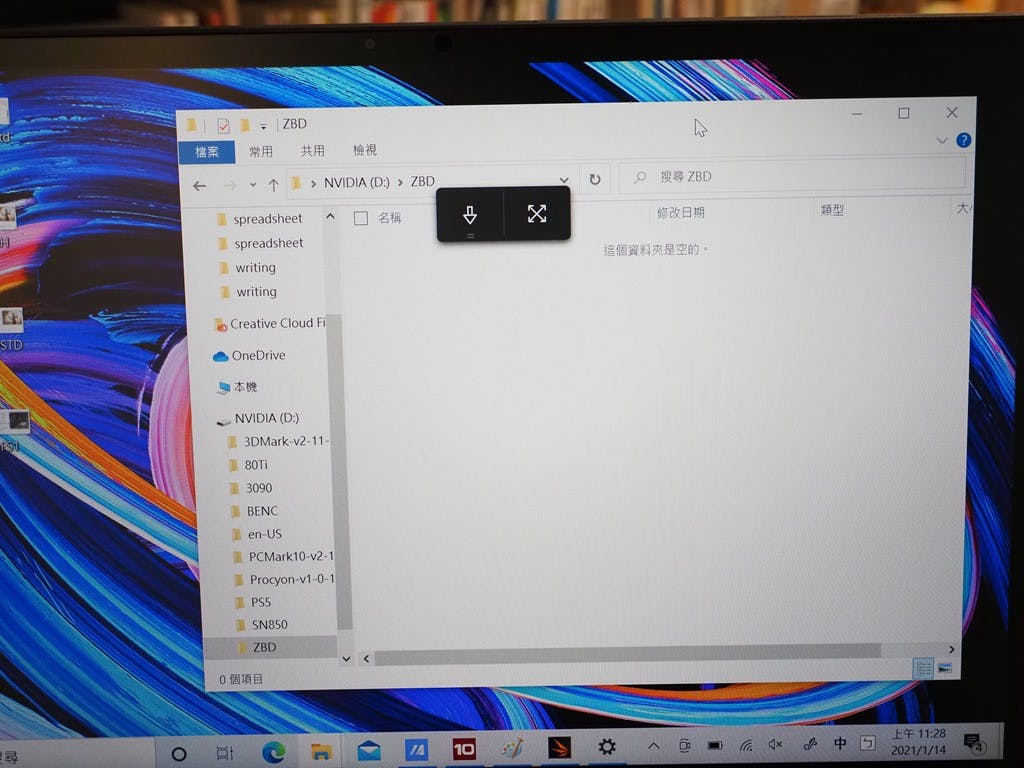Viewport: 1024px width, 768px height.
Task: Go up one folder level
Action: [274, 185]
